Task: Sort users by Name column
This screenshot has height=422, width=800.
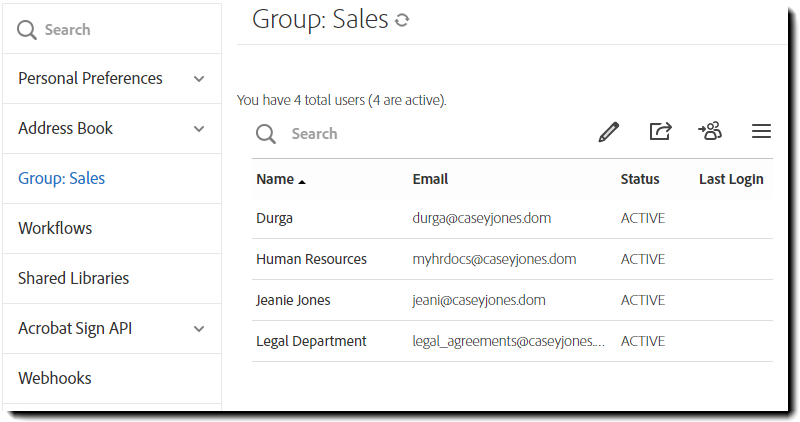Action: (275, 180)
